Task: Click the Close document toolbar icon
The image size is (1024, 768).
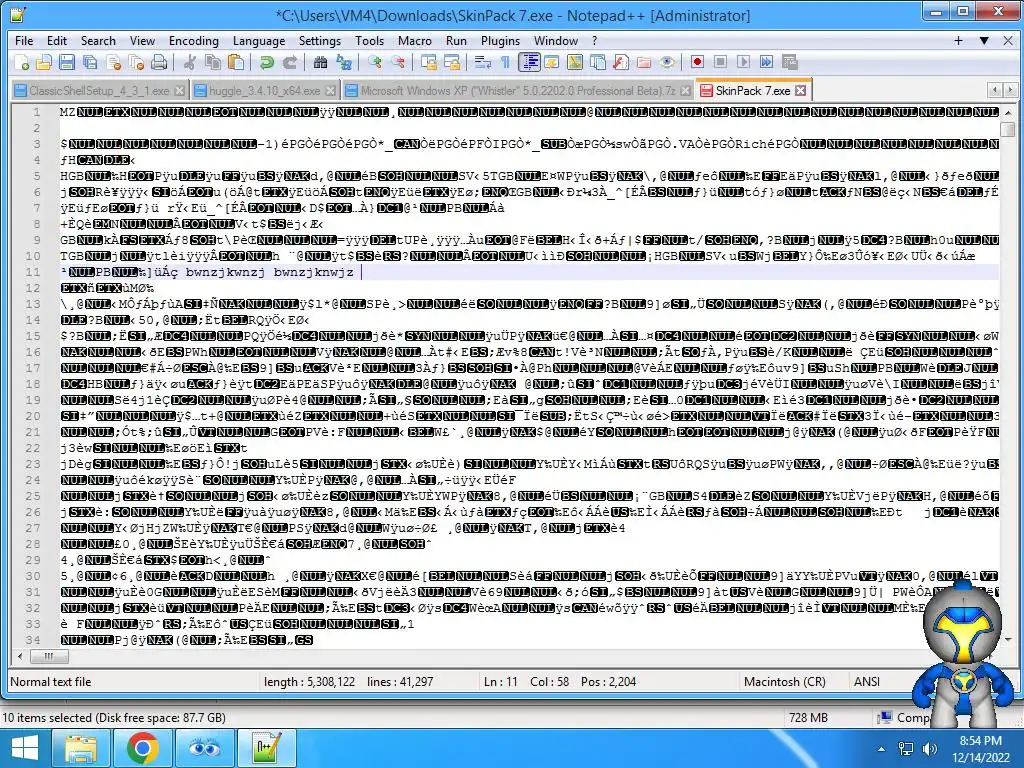Action: pyautogui.click(x=114, y=62)
